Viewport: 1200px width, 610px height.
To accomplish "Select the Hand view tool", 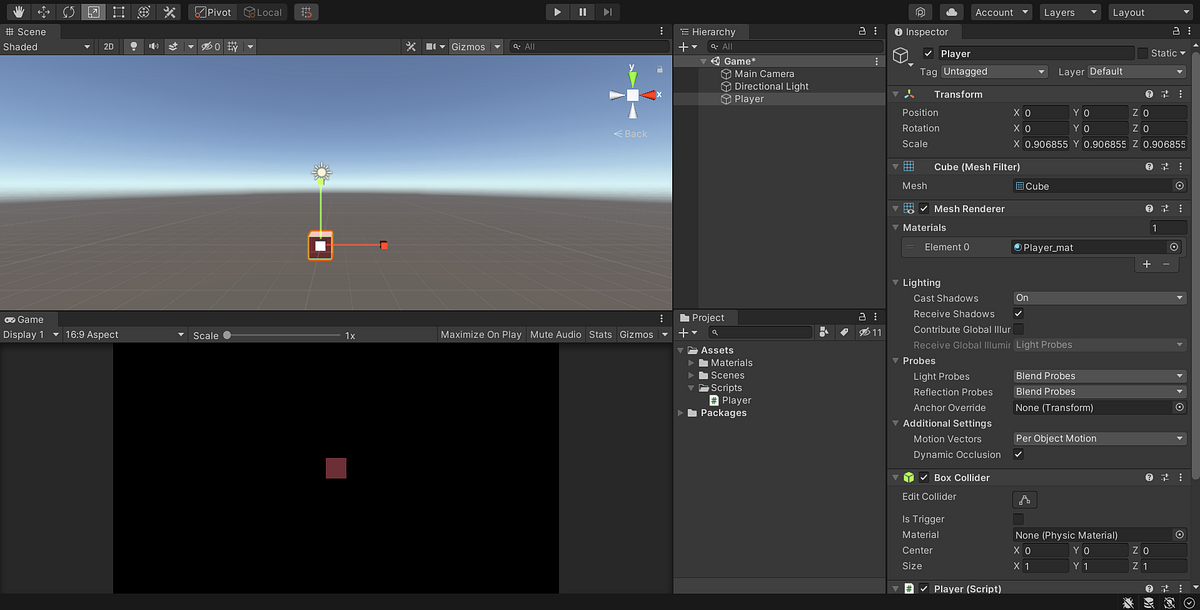I will (17, 11).
